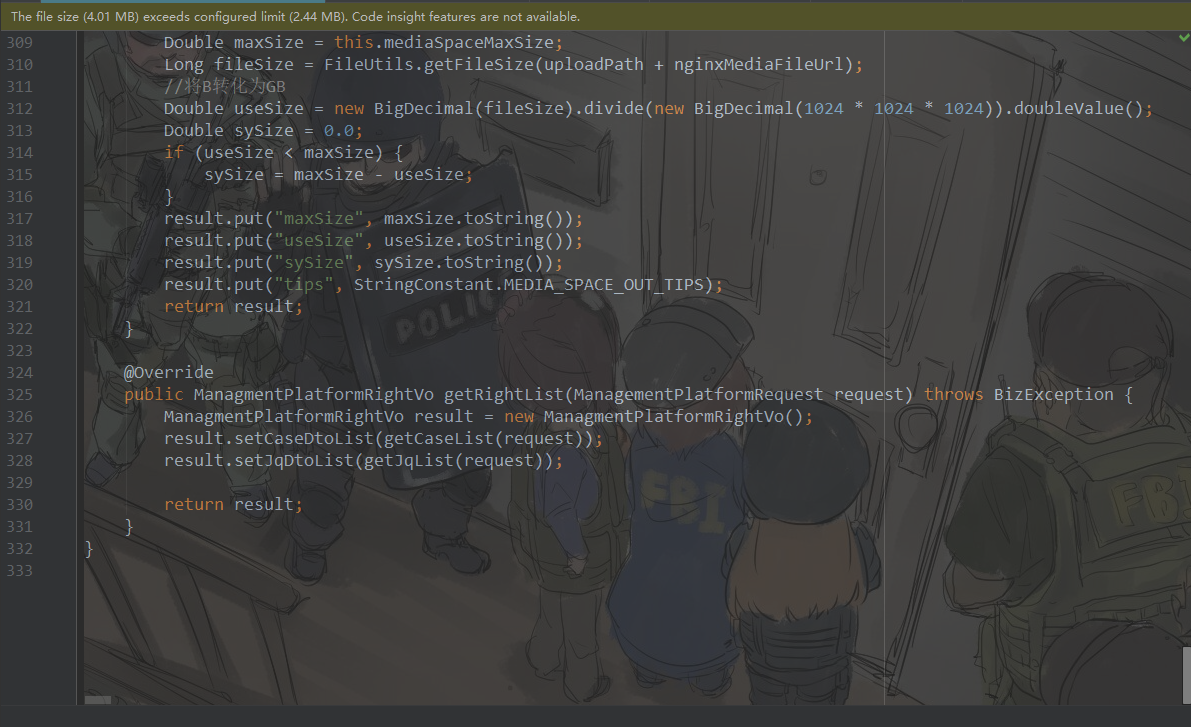Viewport: 1191px width, 727px height.
Task: Click "useSize" string literal on line 318
Action: pyautogui.click(x=318, y=241)
